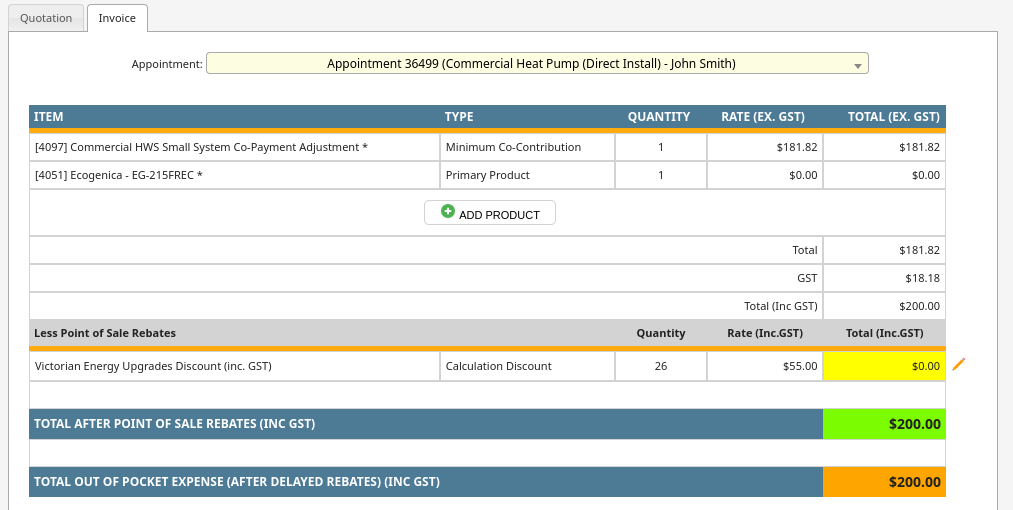Select the Commercial HWS Co-Payment Adjustment item
Screen dimensions: 1013x510
(234, 147)
